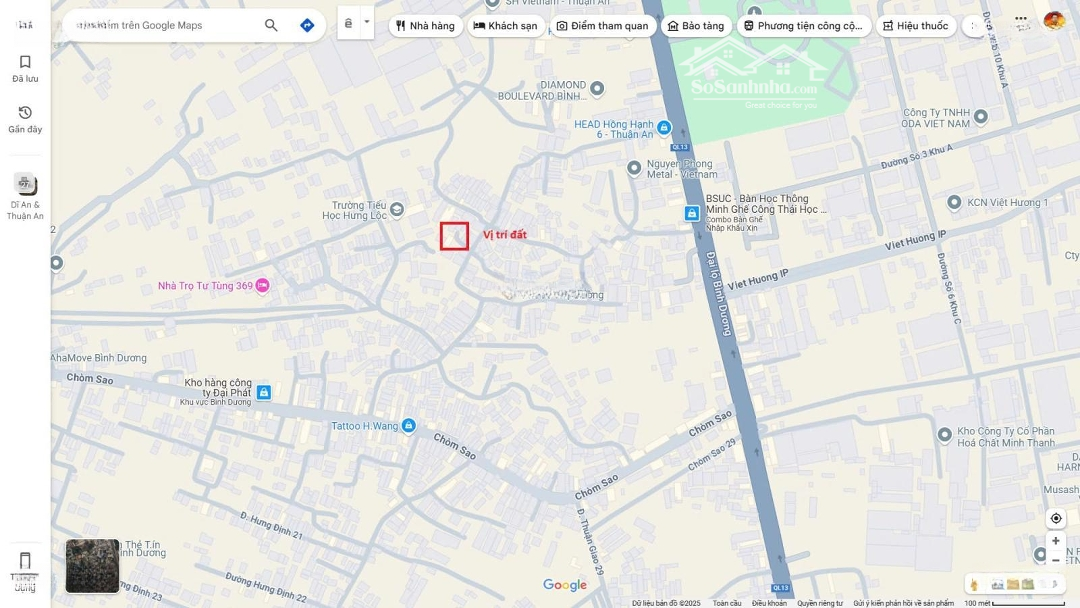Open the Quyền riêng tư privacy link
Viewport: 1080px width, 608px height.
[820, 603]
